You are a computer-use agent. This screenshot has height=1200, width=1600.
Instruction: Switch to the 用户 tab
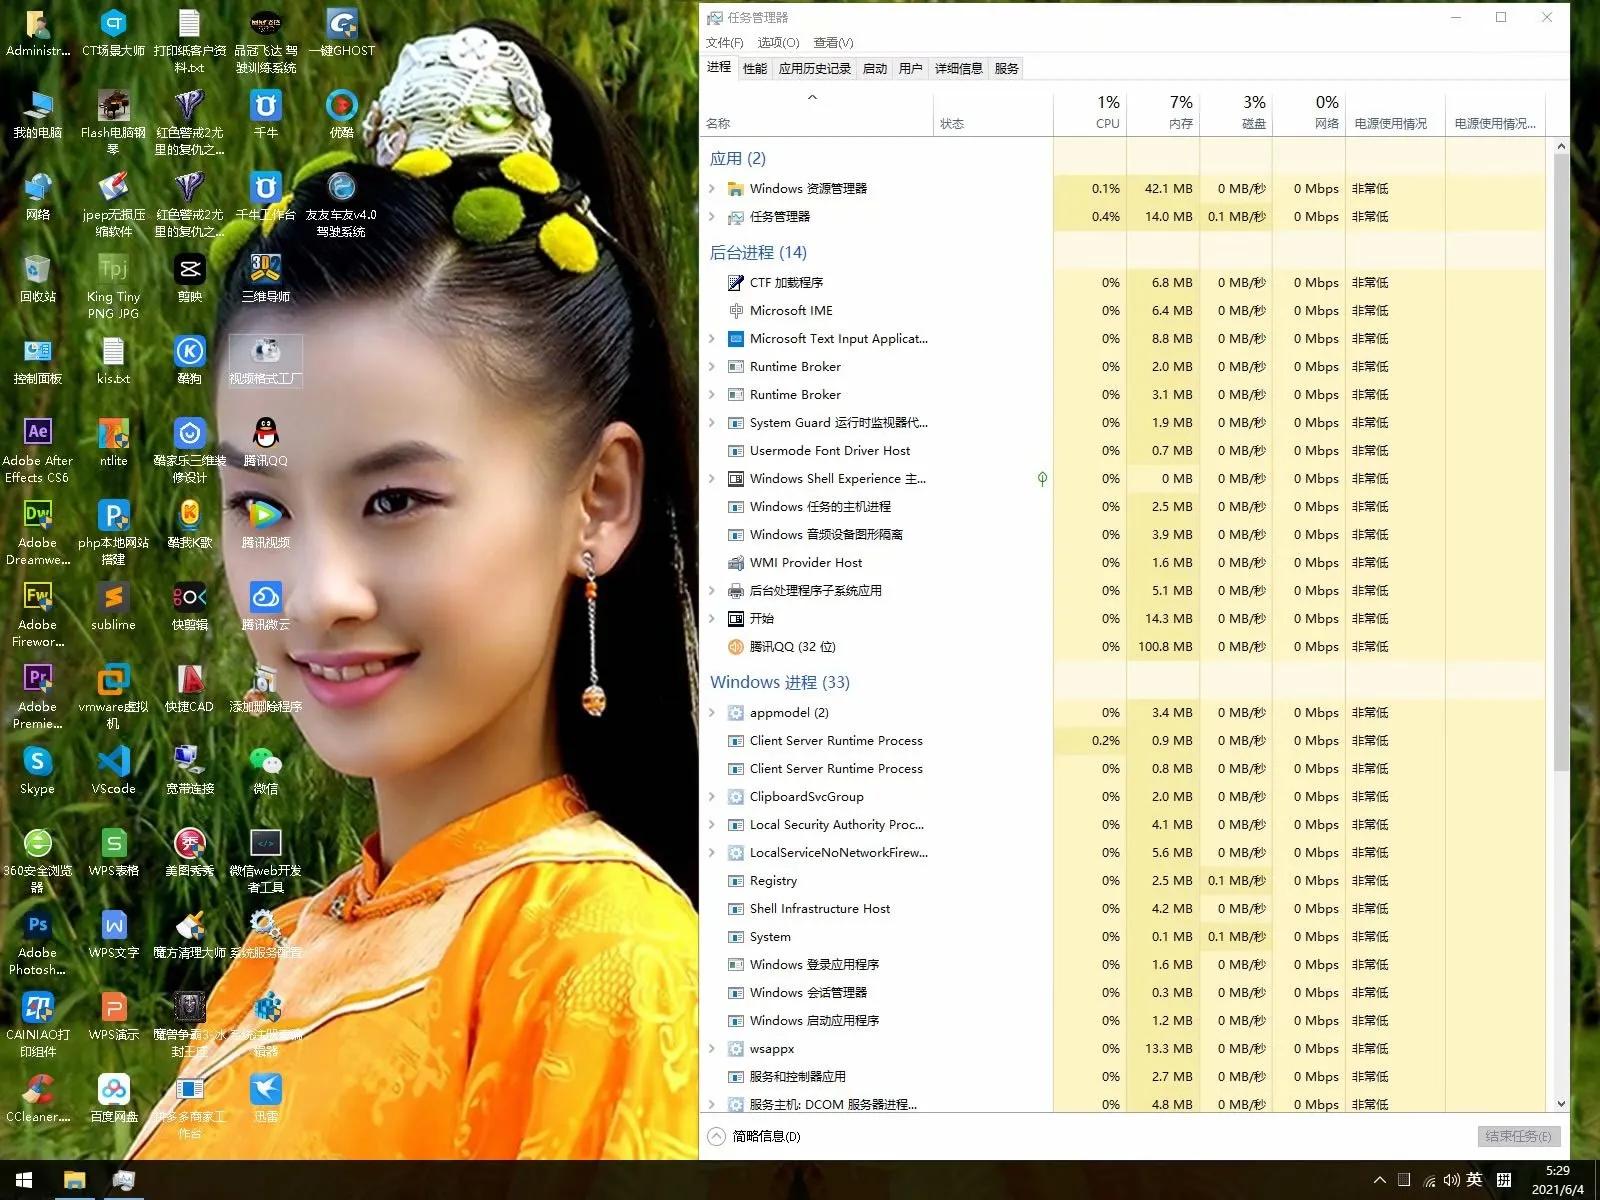pyautogui.click(x=910, y=68)
